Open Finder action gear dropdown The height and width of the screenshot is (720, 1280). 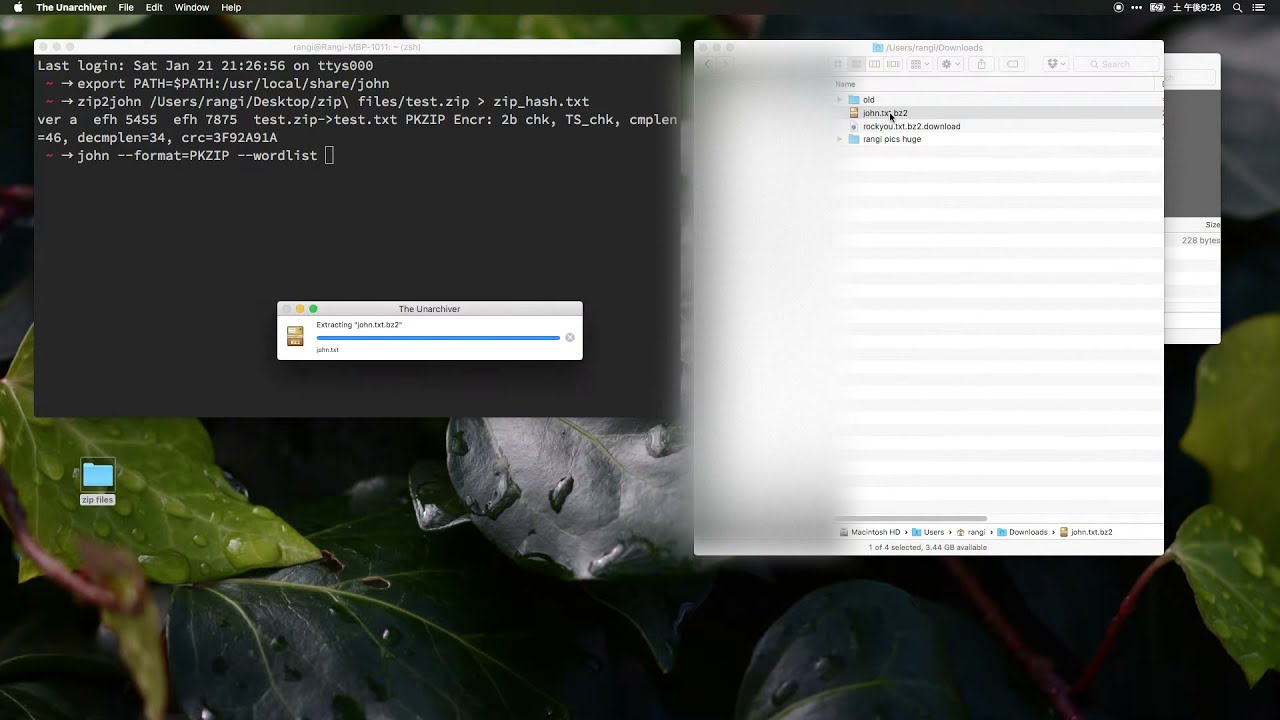[x=951, y=64]
